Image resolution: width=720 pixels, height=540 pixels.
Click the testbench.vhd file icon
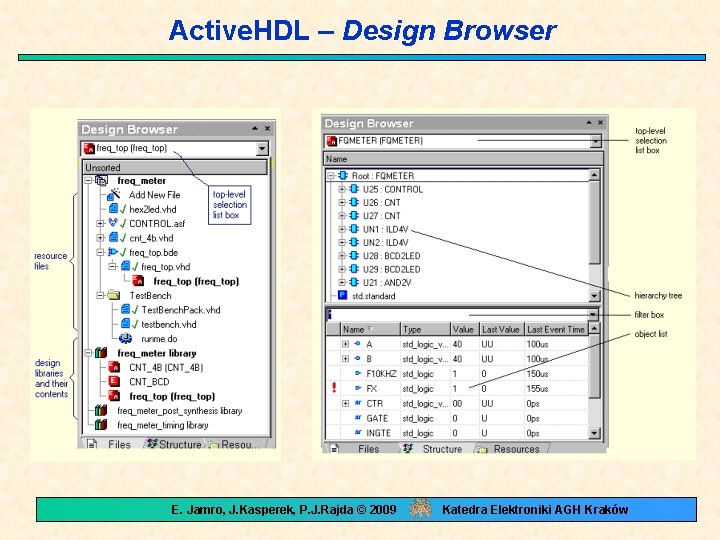pyautogui.click(x=125, y=324)
